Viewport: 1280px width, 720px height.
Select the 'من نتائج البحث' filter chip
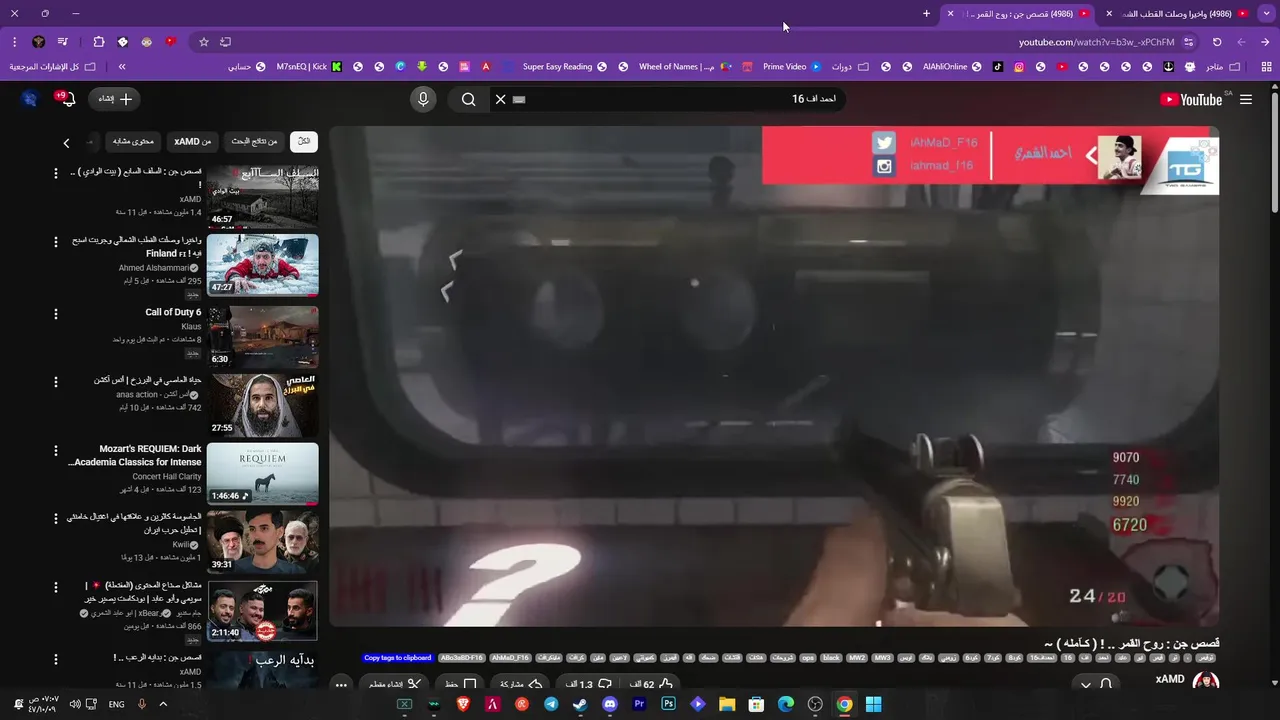coord(254,141)
